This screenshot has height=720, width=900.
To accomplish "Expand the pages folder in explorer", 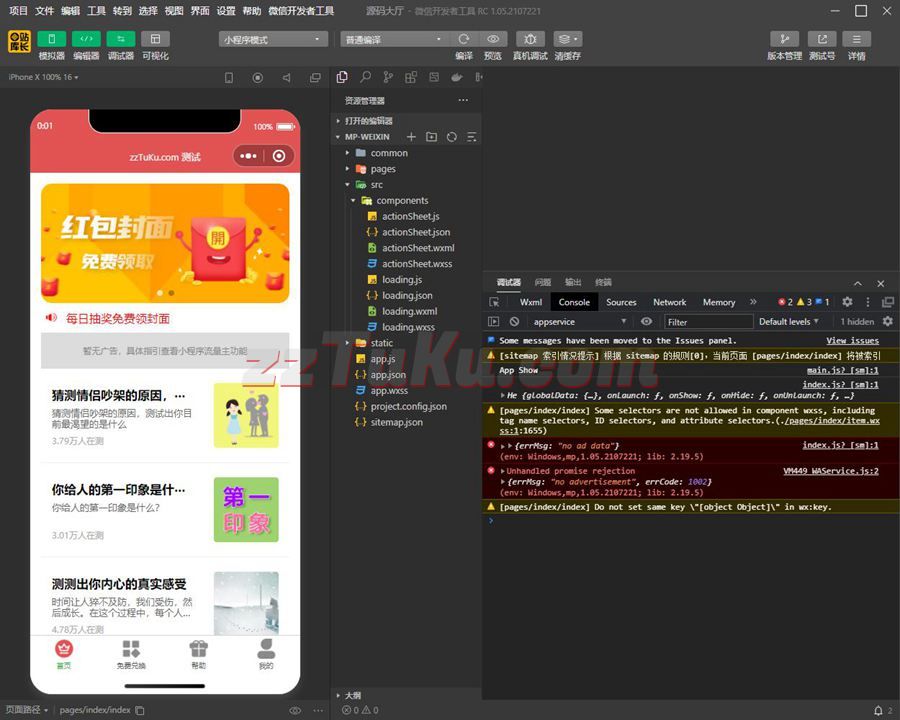I will point(383,169).
